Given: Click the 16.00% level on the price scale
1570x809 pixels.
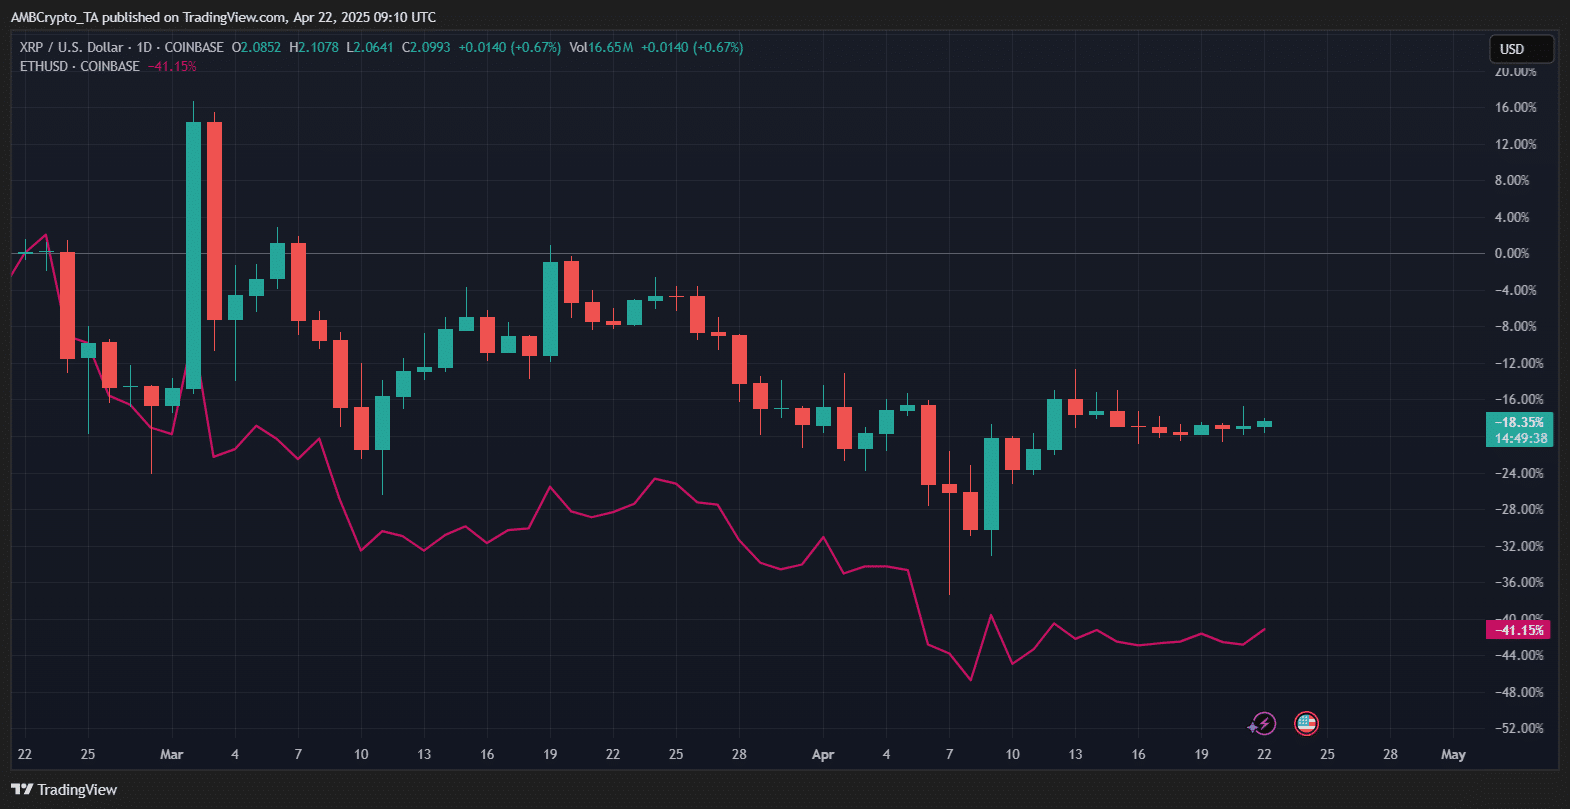Looking at the screenshot, I should (1515, 108).
